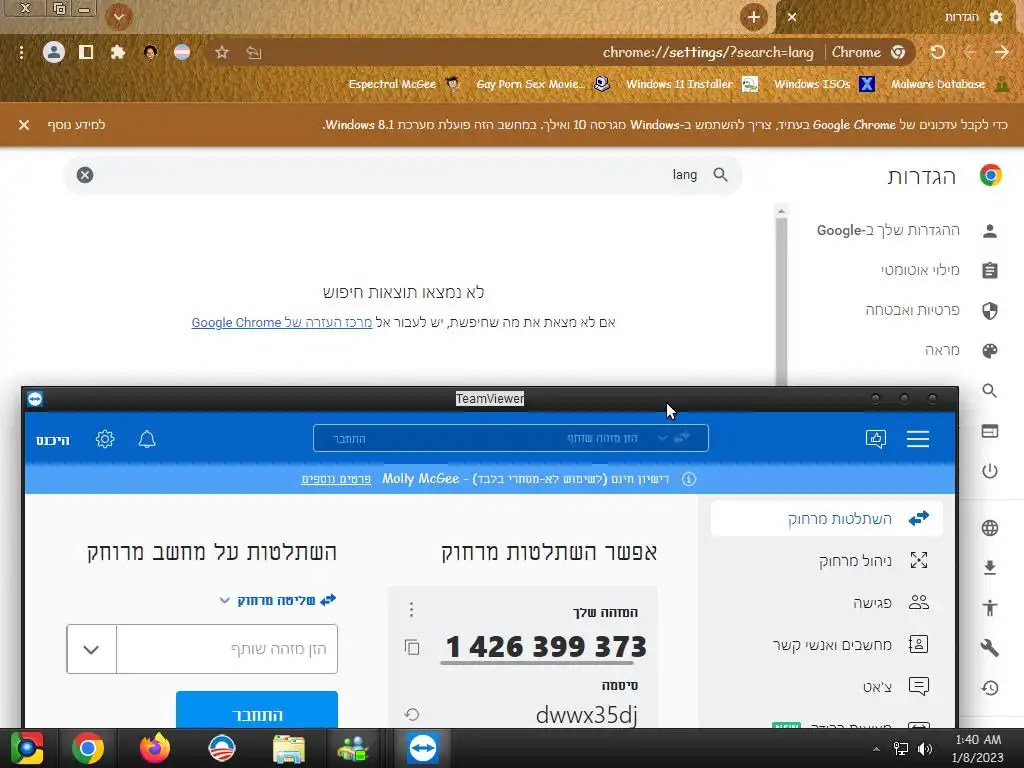
Task: Open TeamViewer notifications bell
Action: point(147,439)
